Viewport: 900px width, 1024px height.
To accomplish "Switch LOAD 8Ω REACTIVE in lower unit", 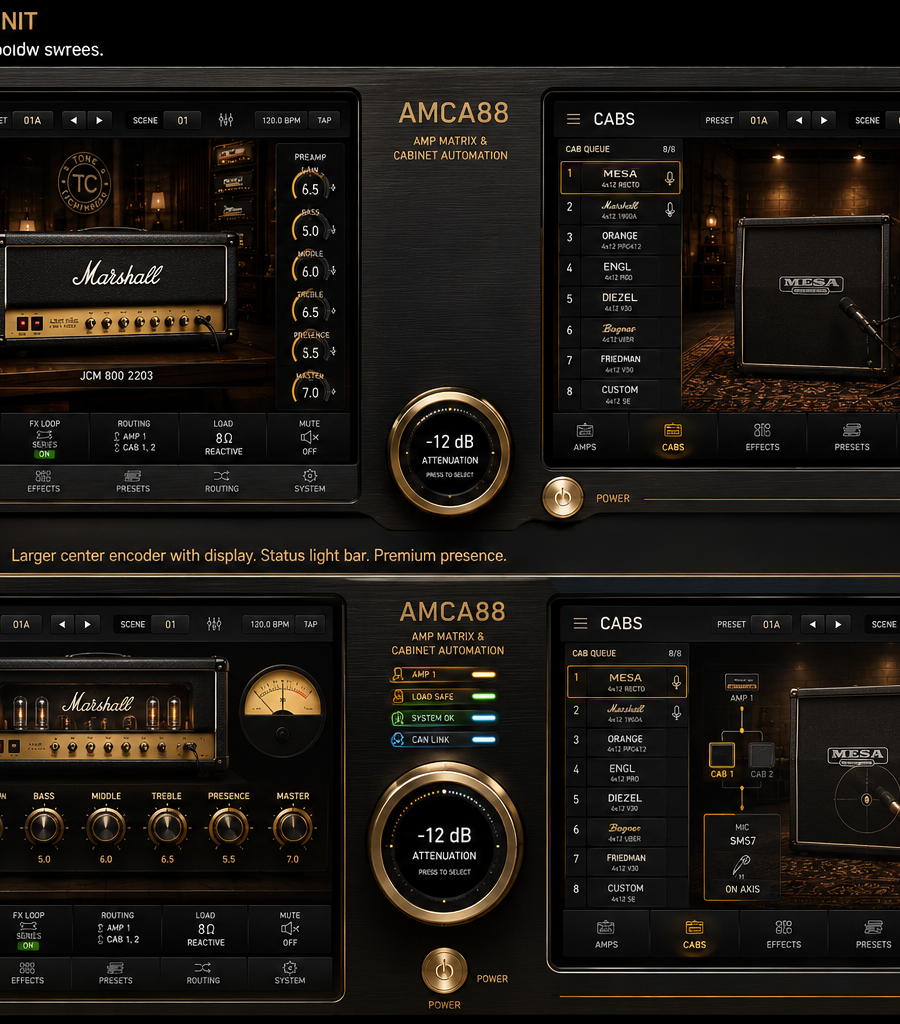I will [x=206, y=929].
